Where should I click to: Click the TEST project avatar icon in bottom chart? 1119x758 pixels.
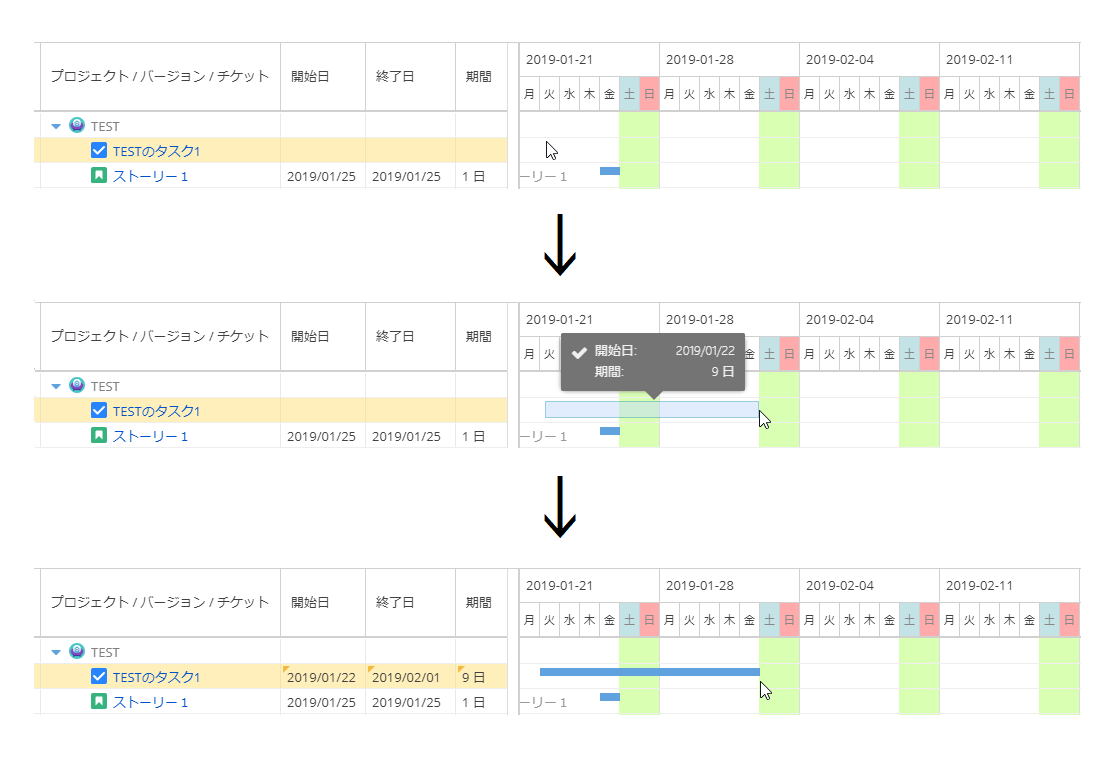point(77,652)
